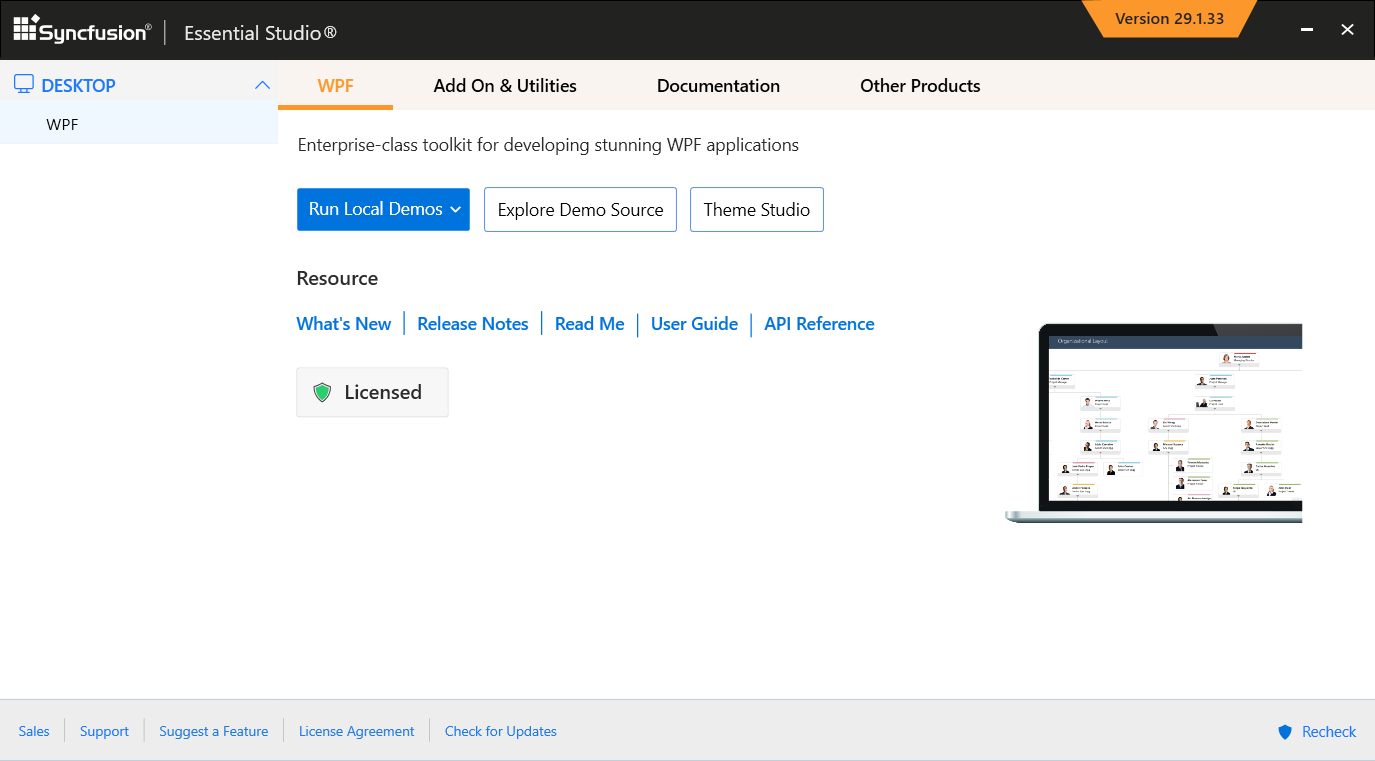Viewport: 1375px width, 761px height.
Task: Click the Essential Studio title text
Action: click(260, 33)
